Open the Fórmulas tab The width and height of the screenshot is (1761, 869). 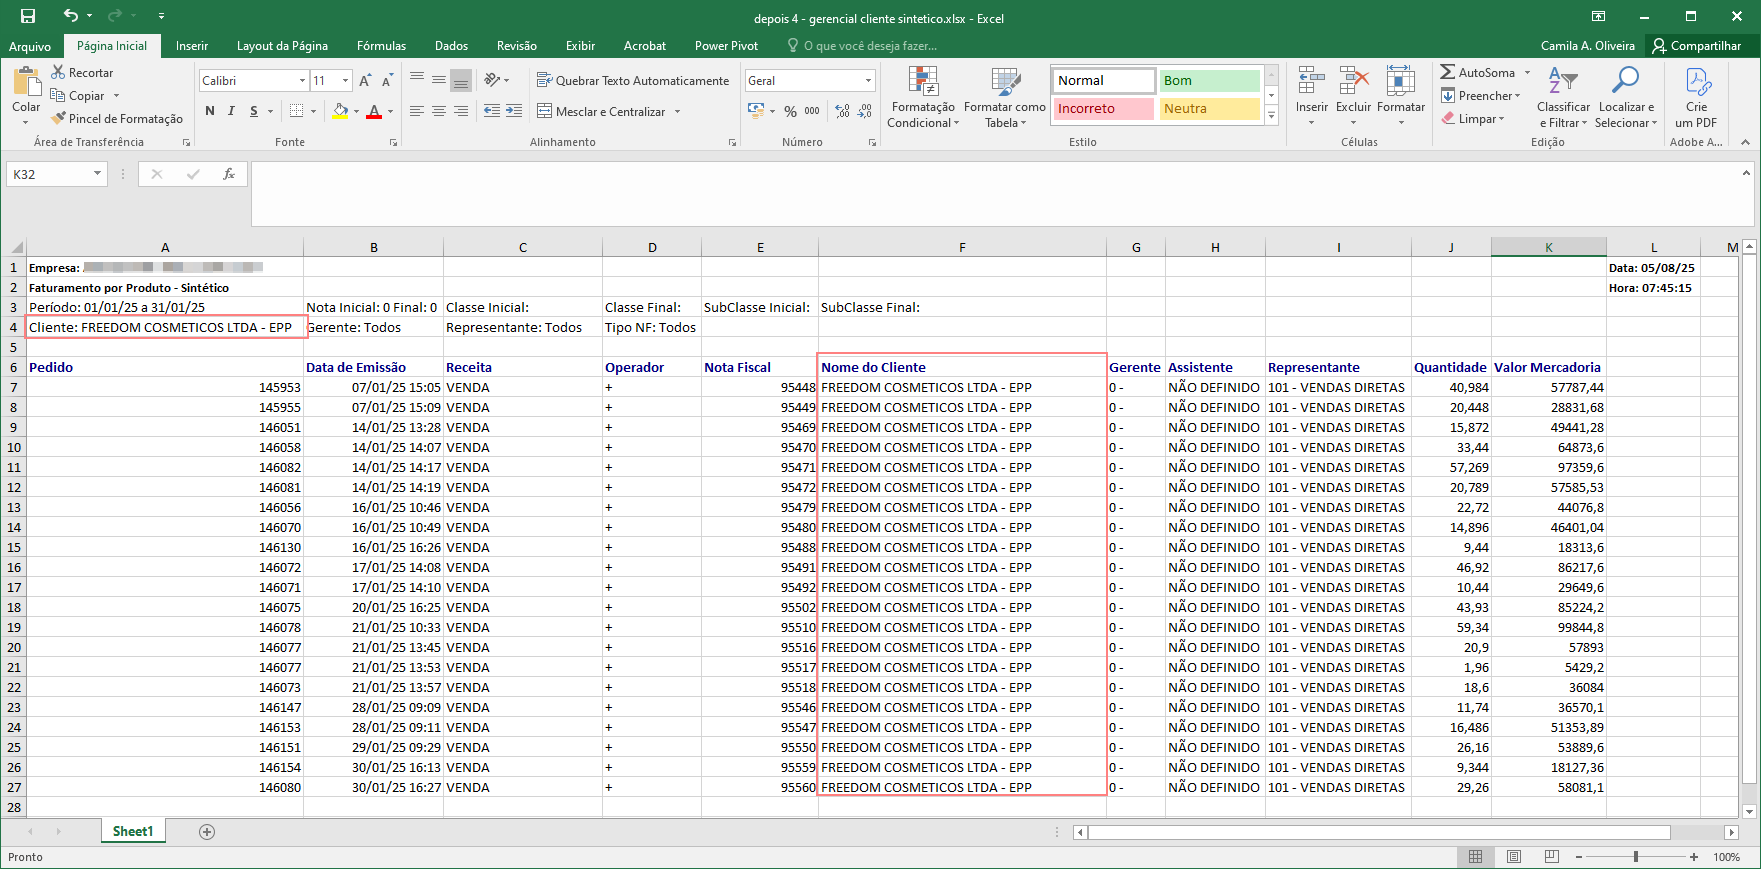(381, 46)
